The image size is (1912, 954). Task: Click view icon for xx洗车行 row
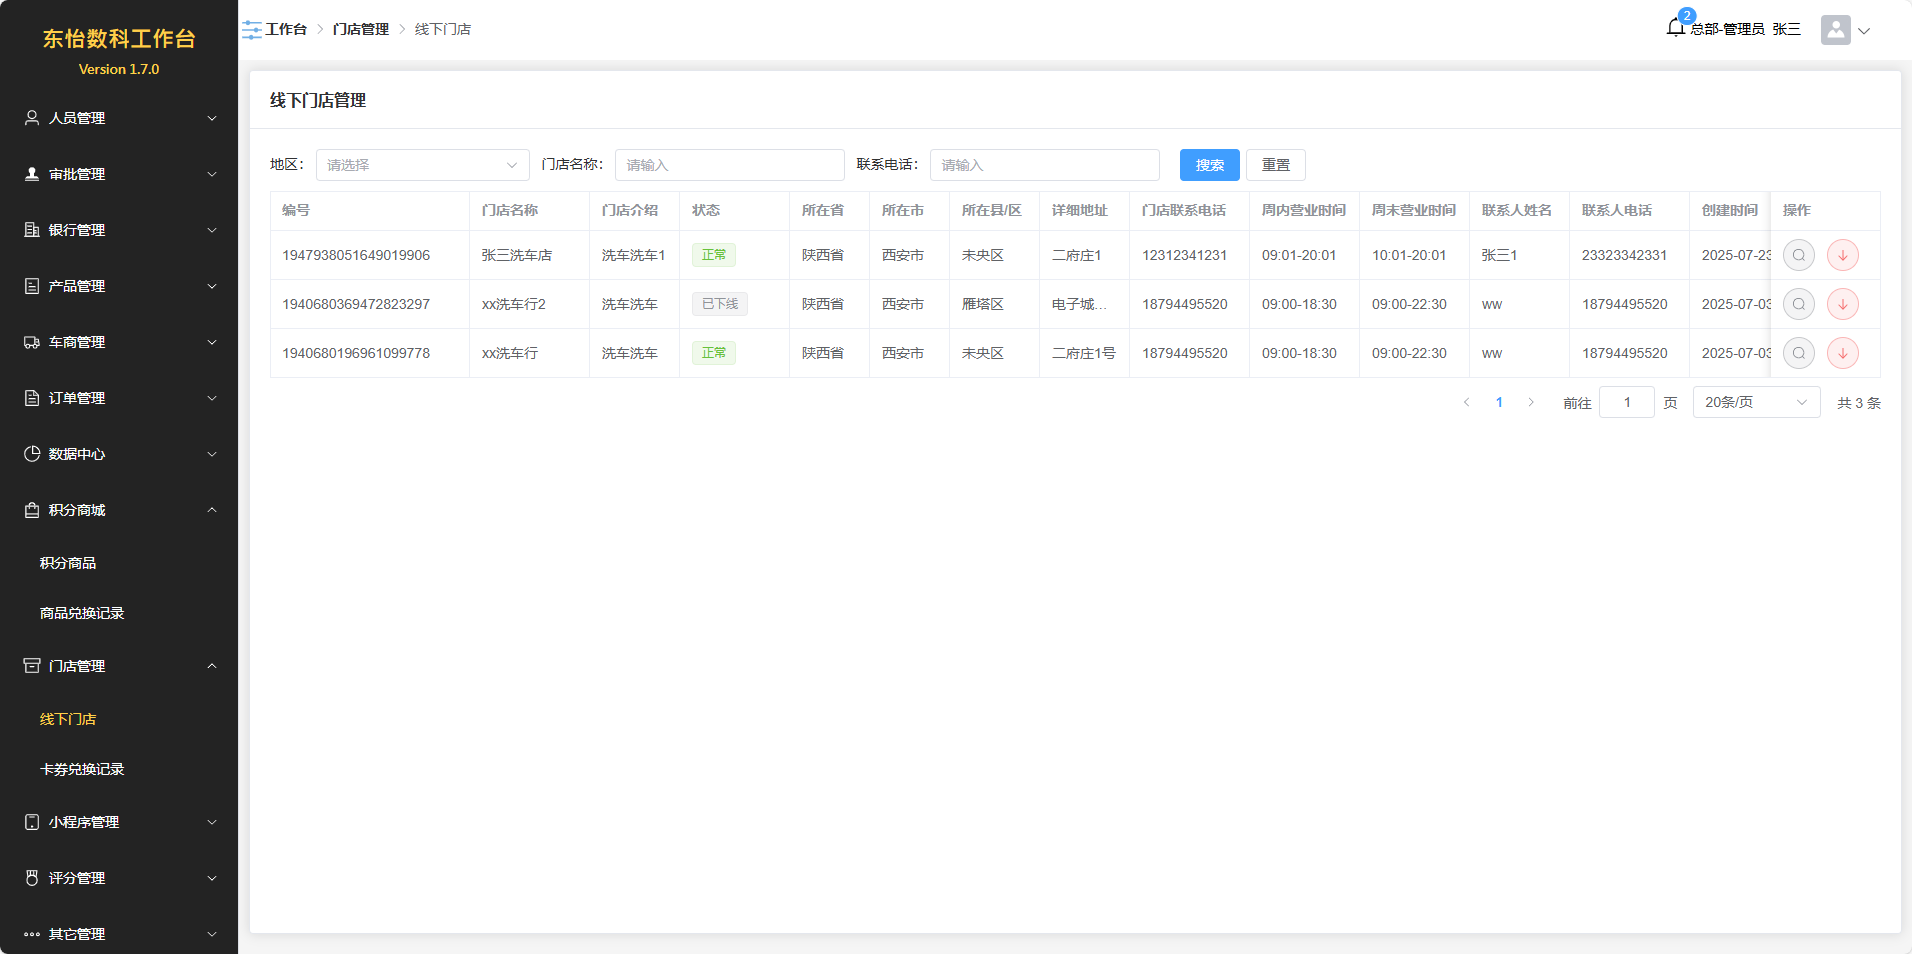pos(1798,353)
